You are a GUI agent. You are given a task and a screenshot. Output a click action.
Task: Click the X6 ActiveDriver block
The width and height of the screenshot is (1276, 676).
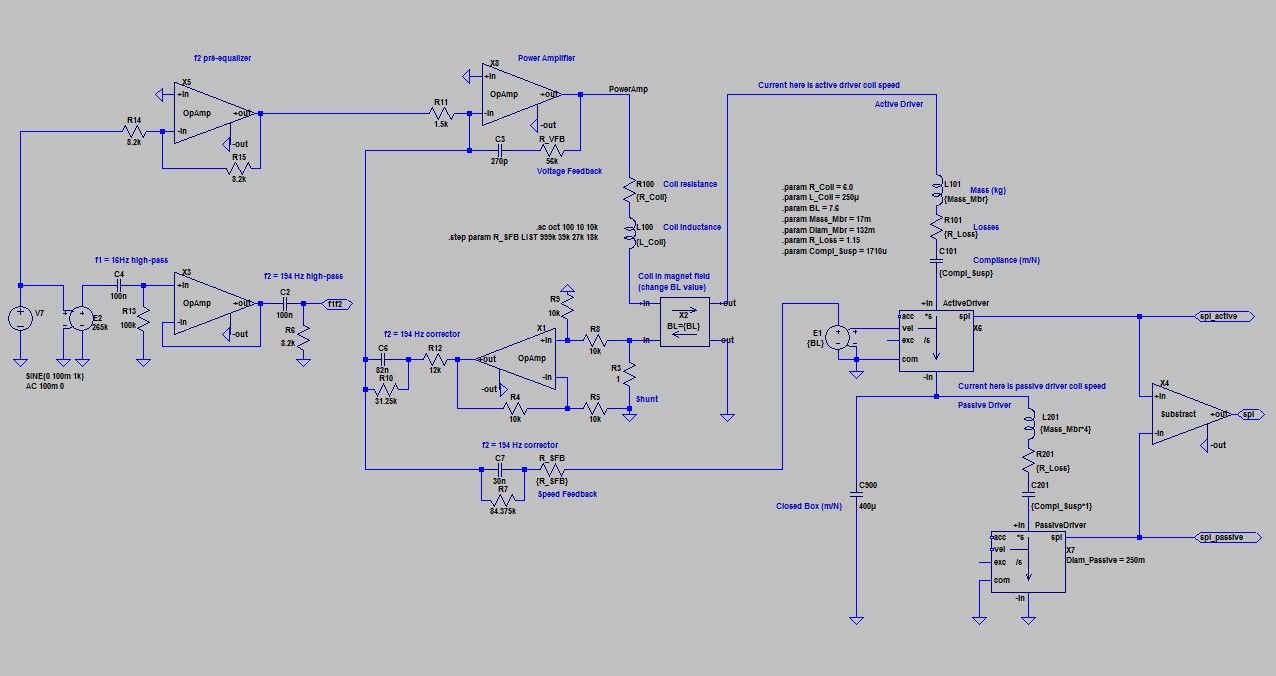pos(936,340)
